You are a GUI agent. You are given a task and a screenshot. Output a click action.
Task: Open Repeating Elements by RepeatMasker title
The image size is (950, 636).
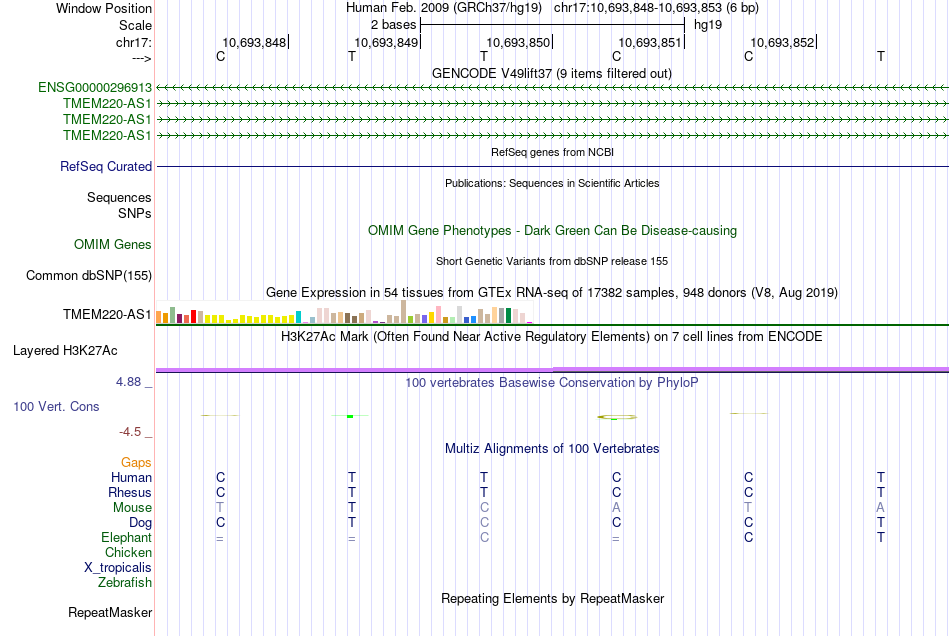[553, 598]
